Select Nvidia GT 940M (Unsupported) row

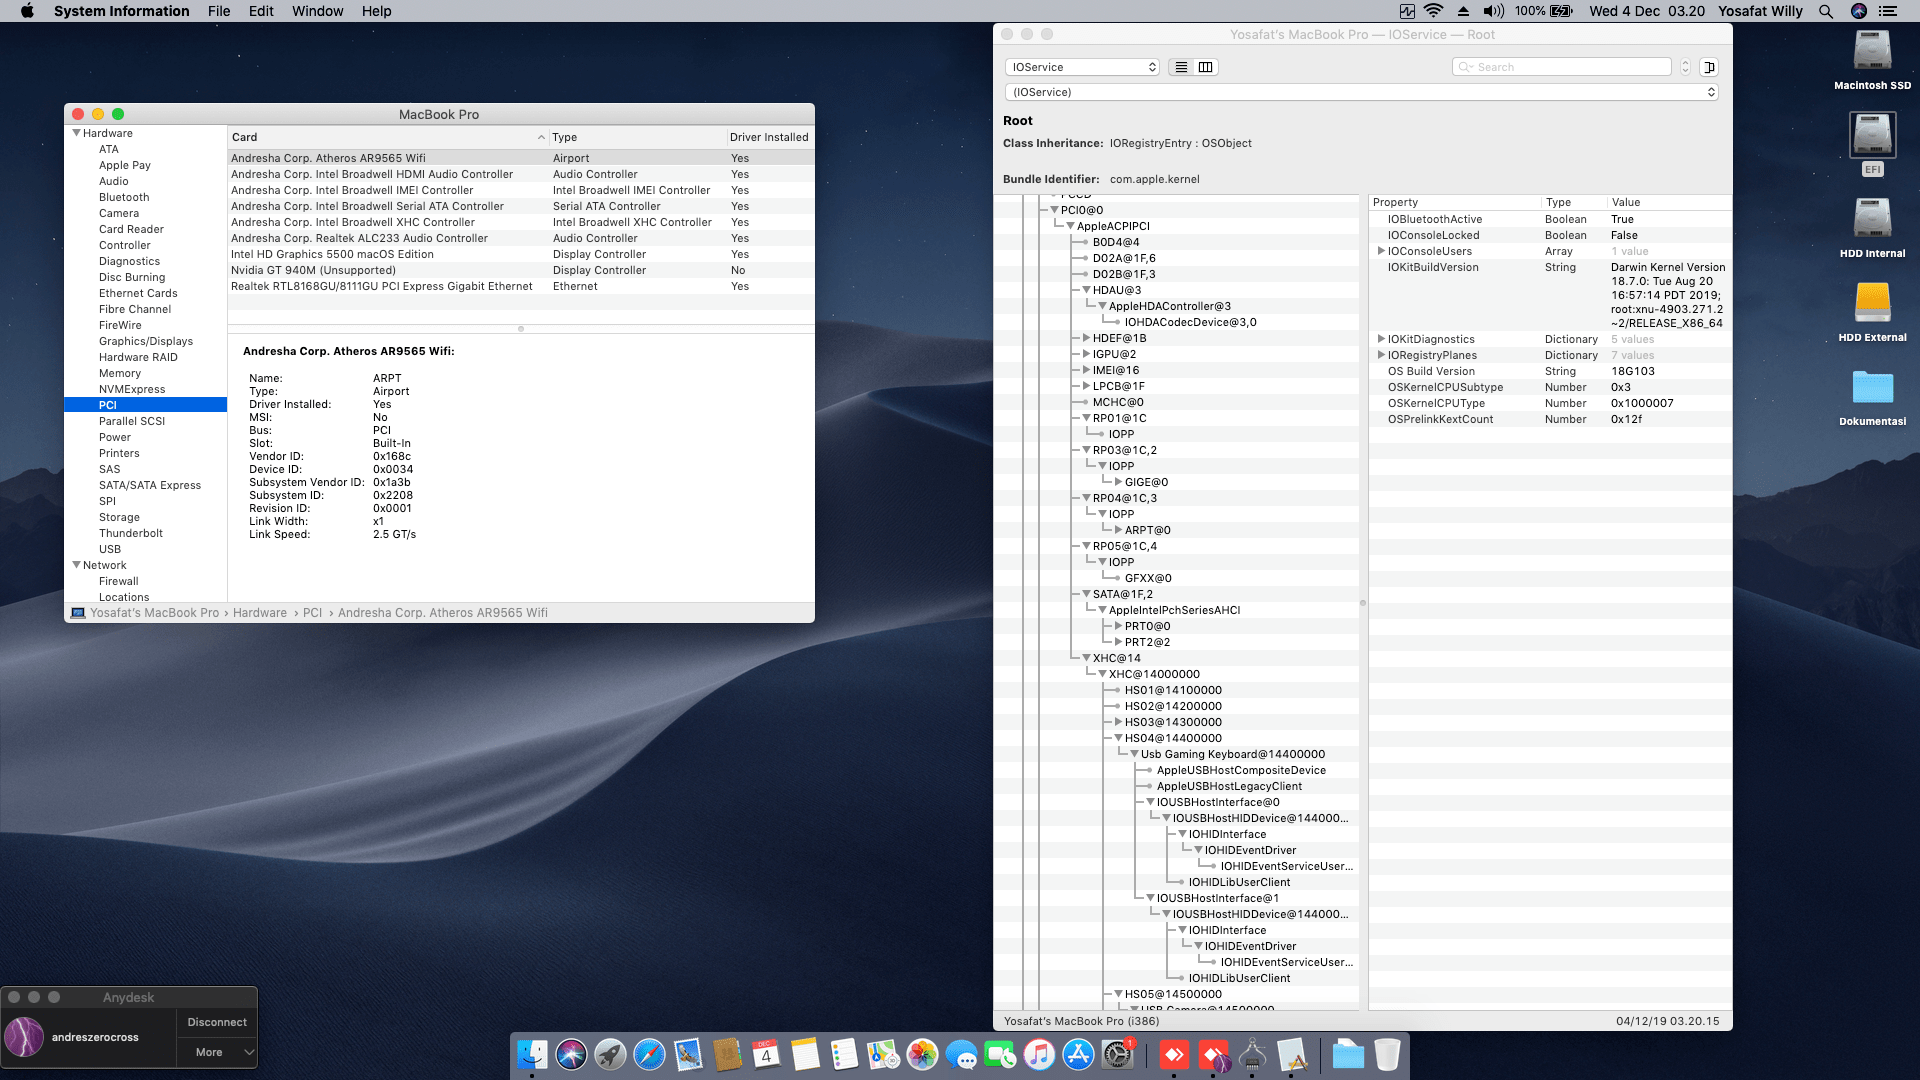(520, 270)
